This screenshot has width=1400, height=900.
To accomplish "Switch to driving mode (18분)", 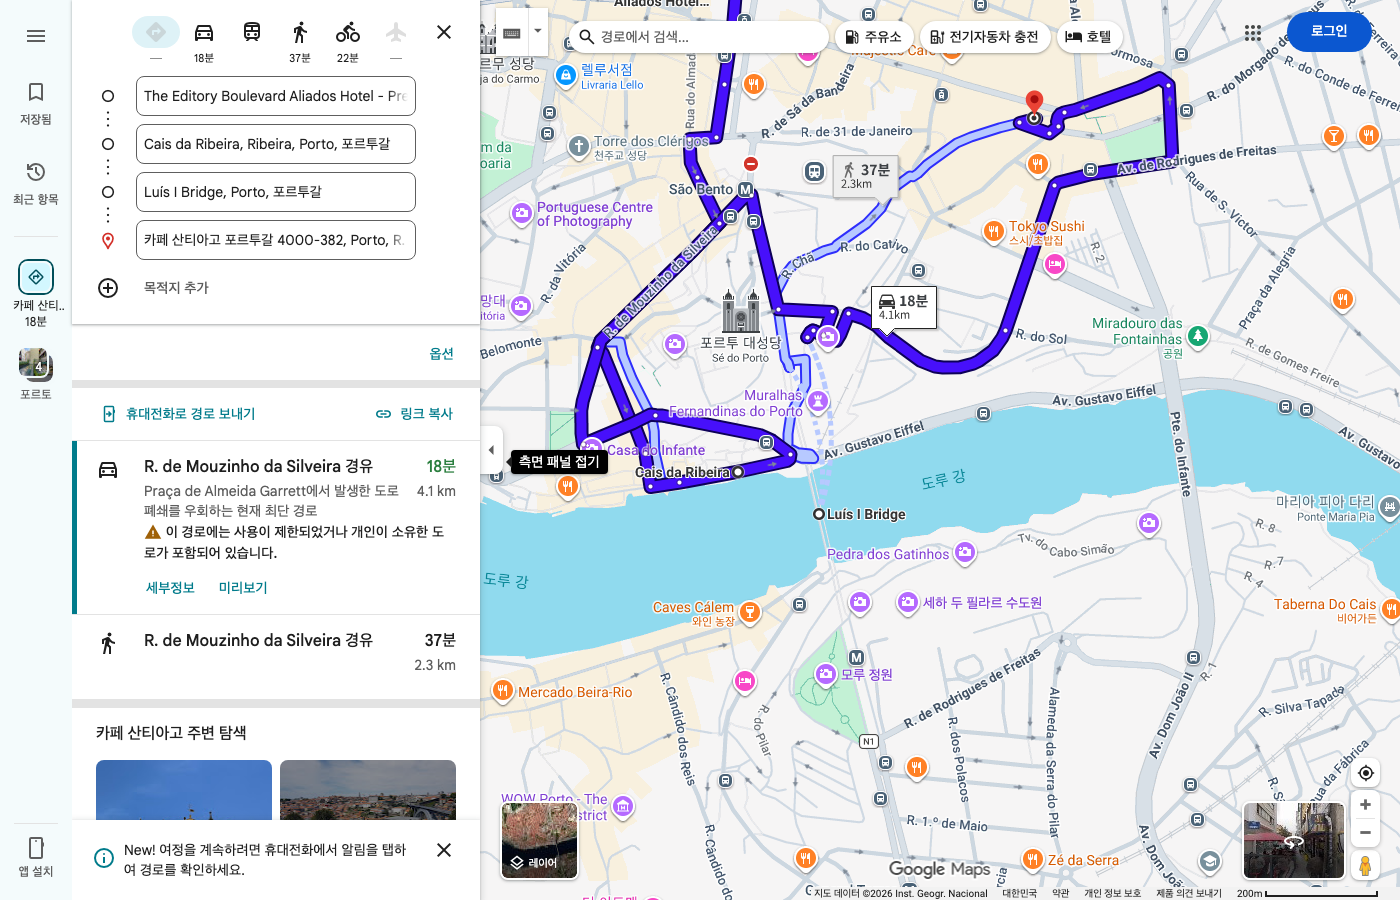I will tap(204, 40).
